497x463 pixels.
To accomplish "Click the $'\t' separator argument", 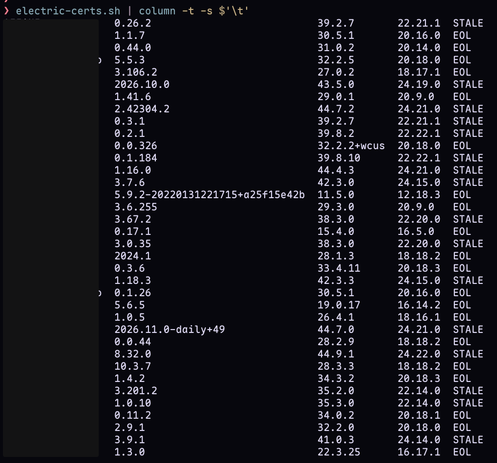I will 233,11.
